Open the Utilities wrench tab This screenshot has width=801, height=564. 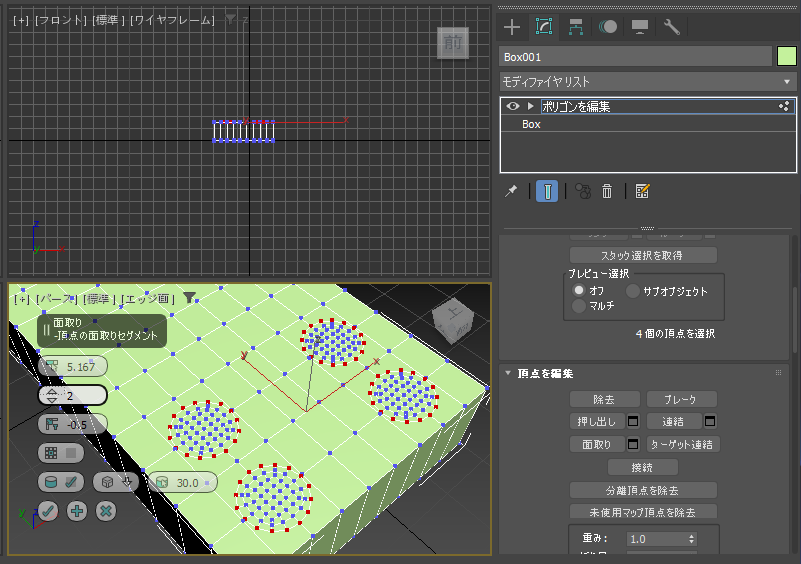pos(671,27)
